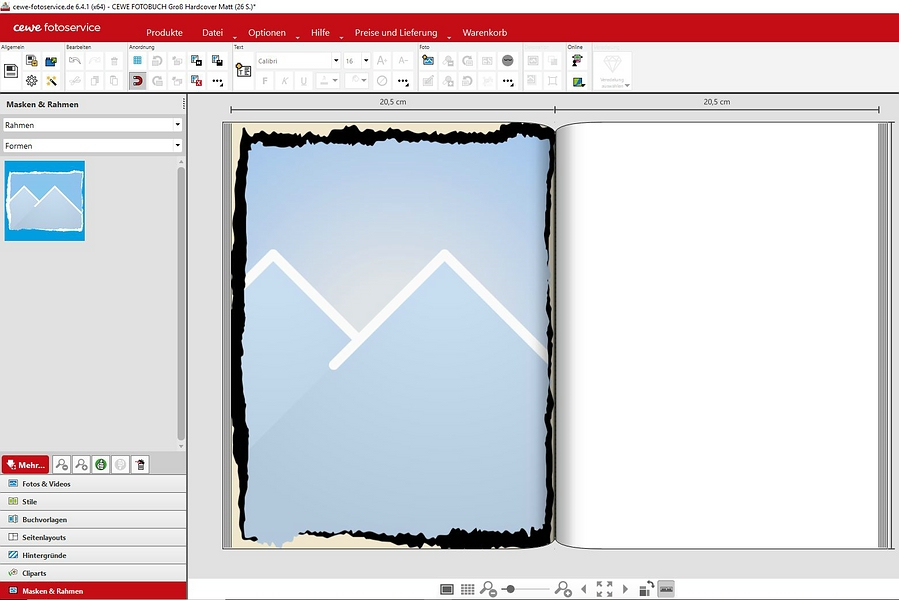Open the Cliparts panel
This screenshot has height=600, width=899.
coord(93,572)
